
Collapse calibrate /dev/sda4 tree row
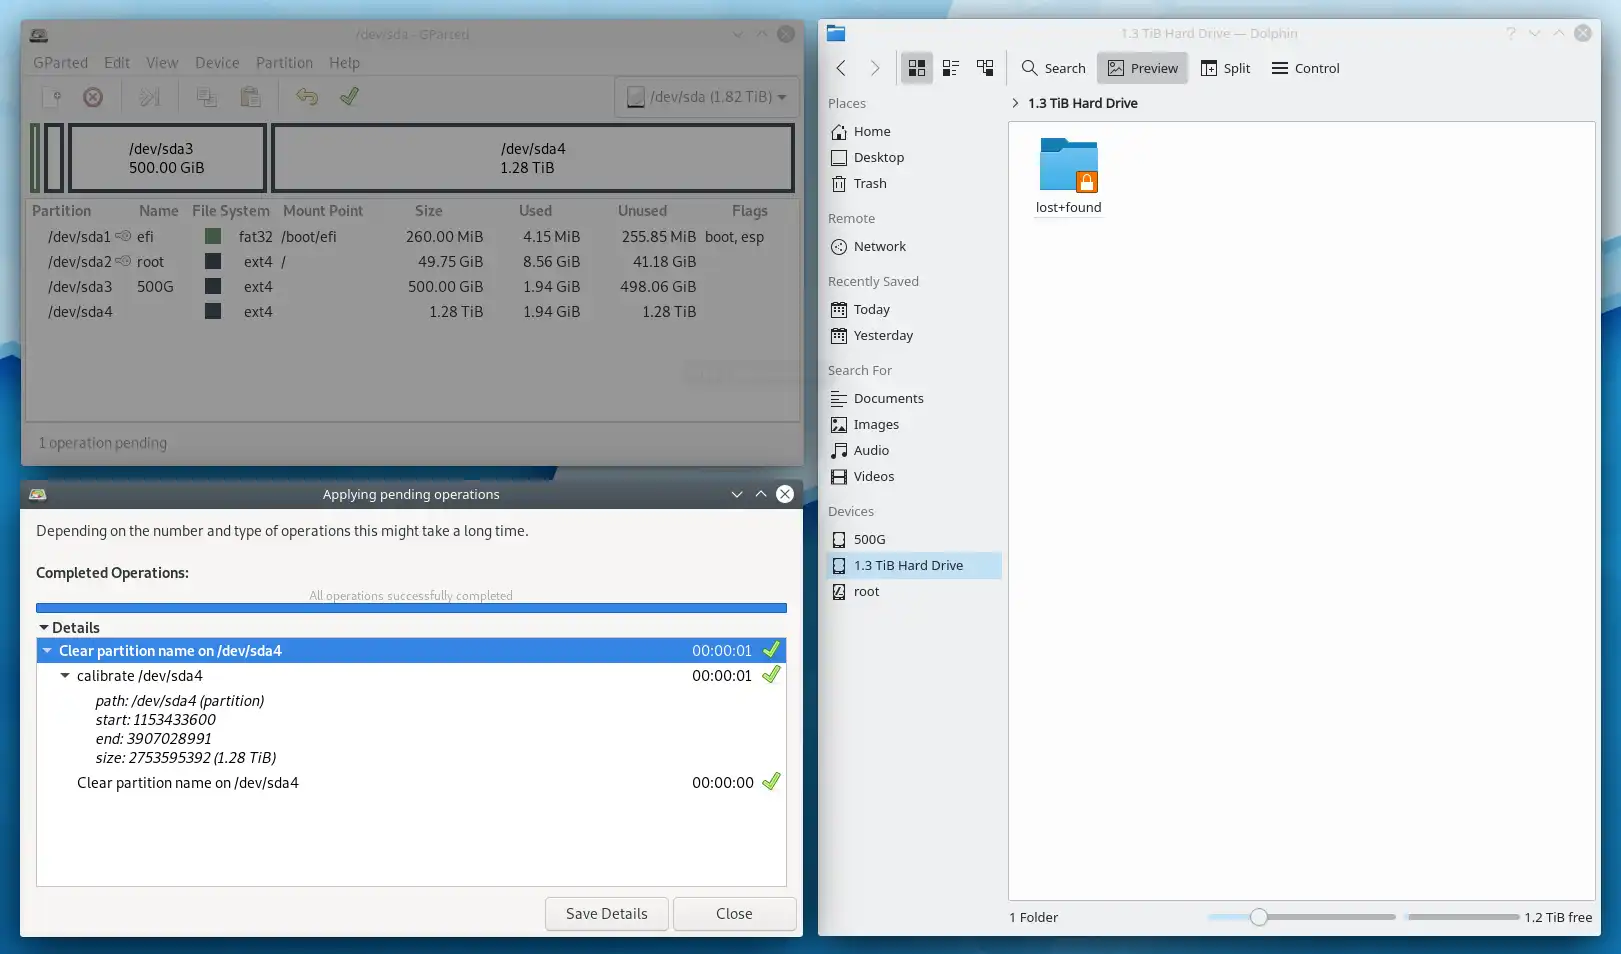coord(65,676)
